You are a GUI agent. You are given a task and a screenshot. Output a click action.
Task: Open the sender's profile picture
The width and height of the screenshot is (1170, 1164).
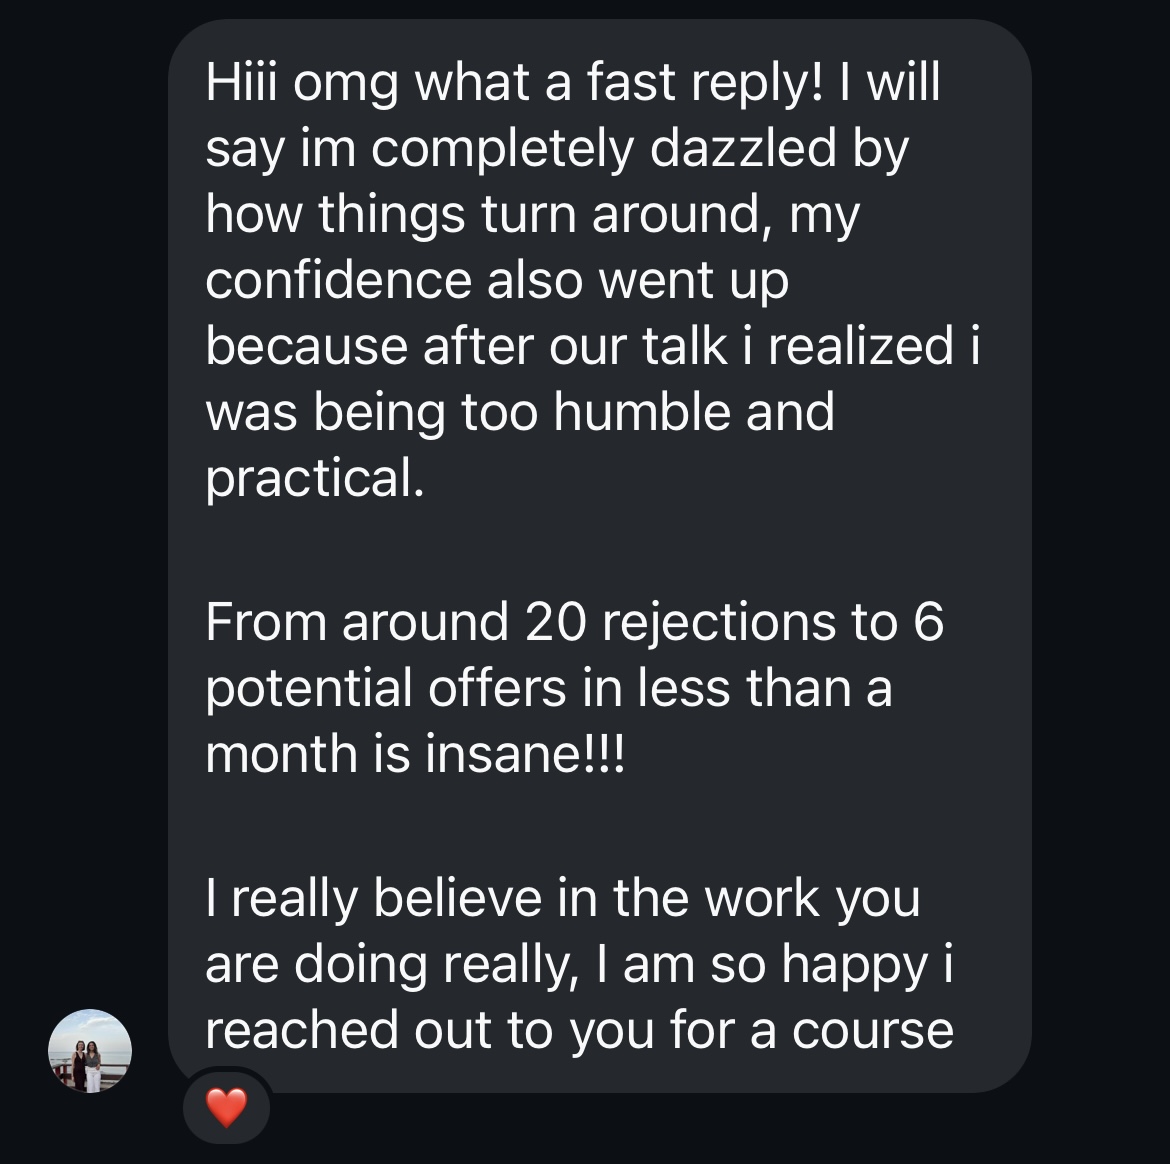pos(90,1051)
